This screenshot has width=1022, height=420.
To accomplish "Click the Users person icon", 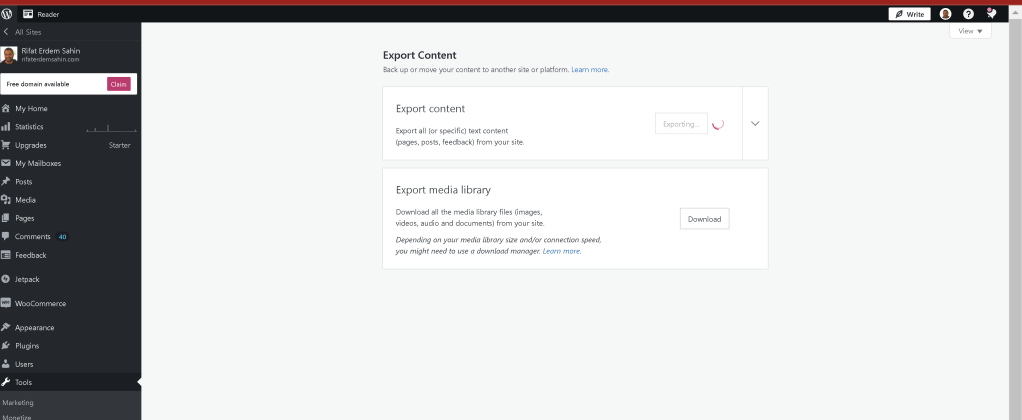I will point(6,364).
